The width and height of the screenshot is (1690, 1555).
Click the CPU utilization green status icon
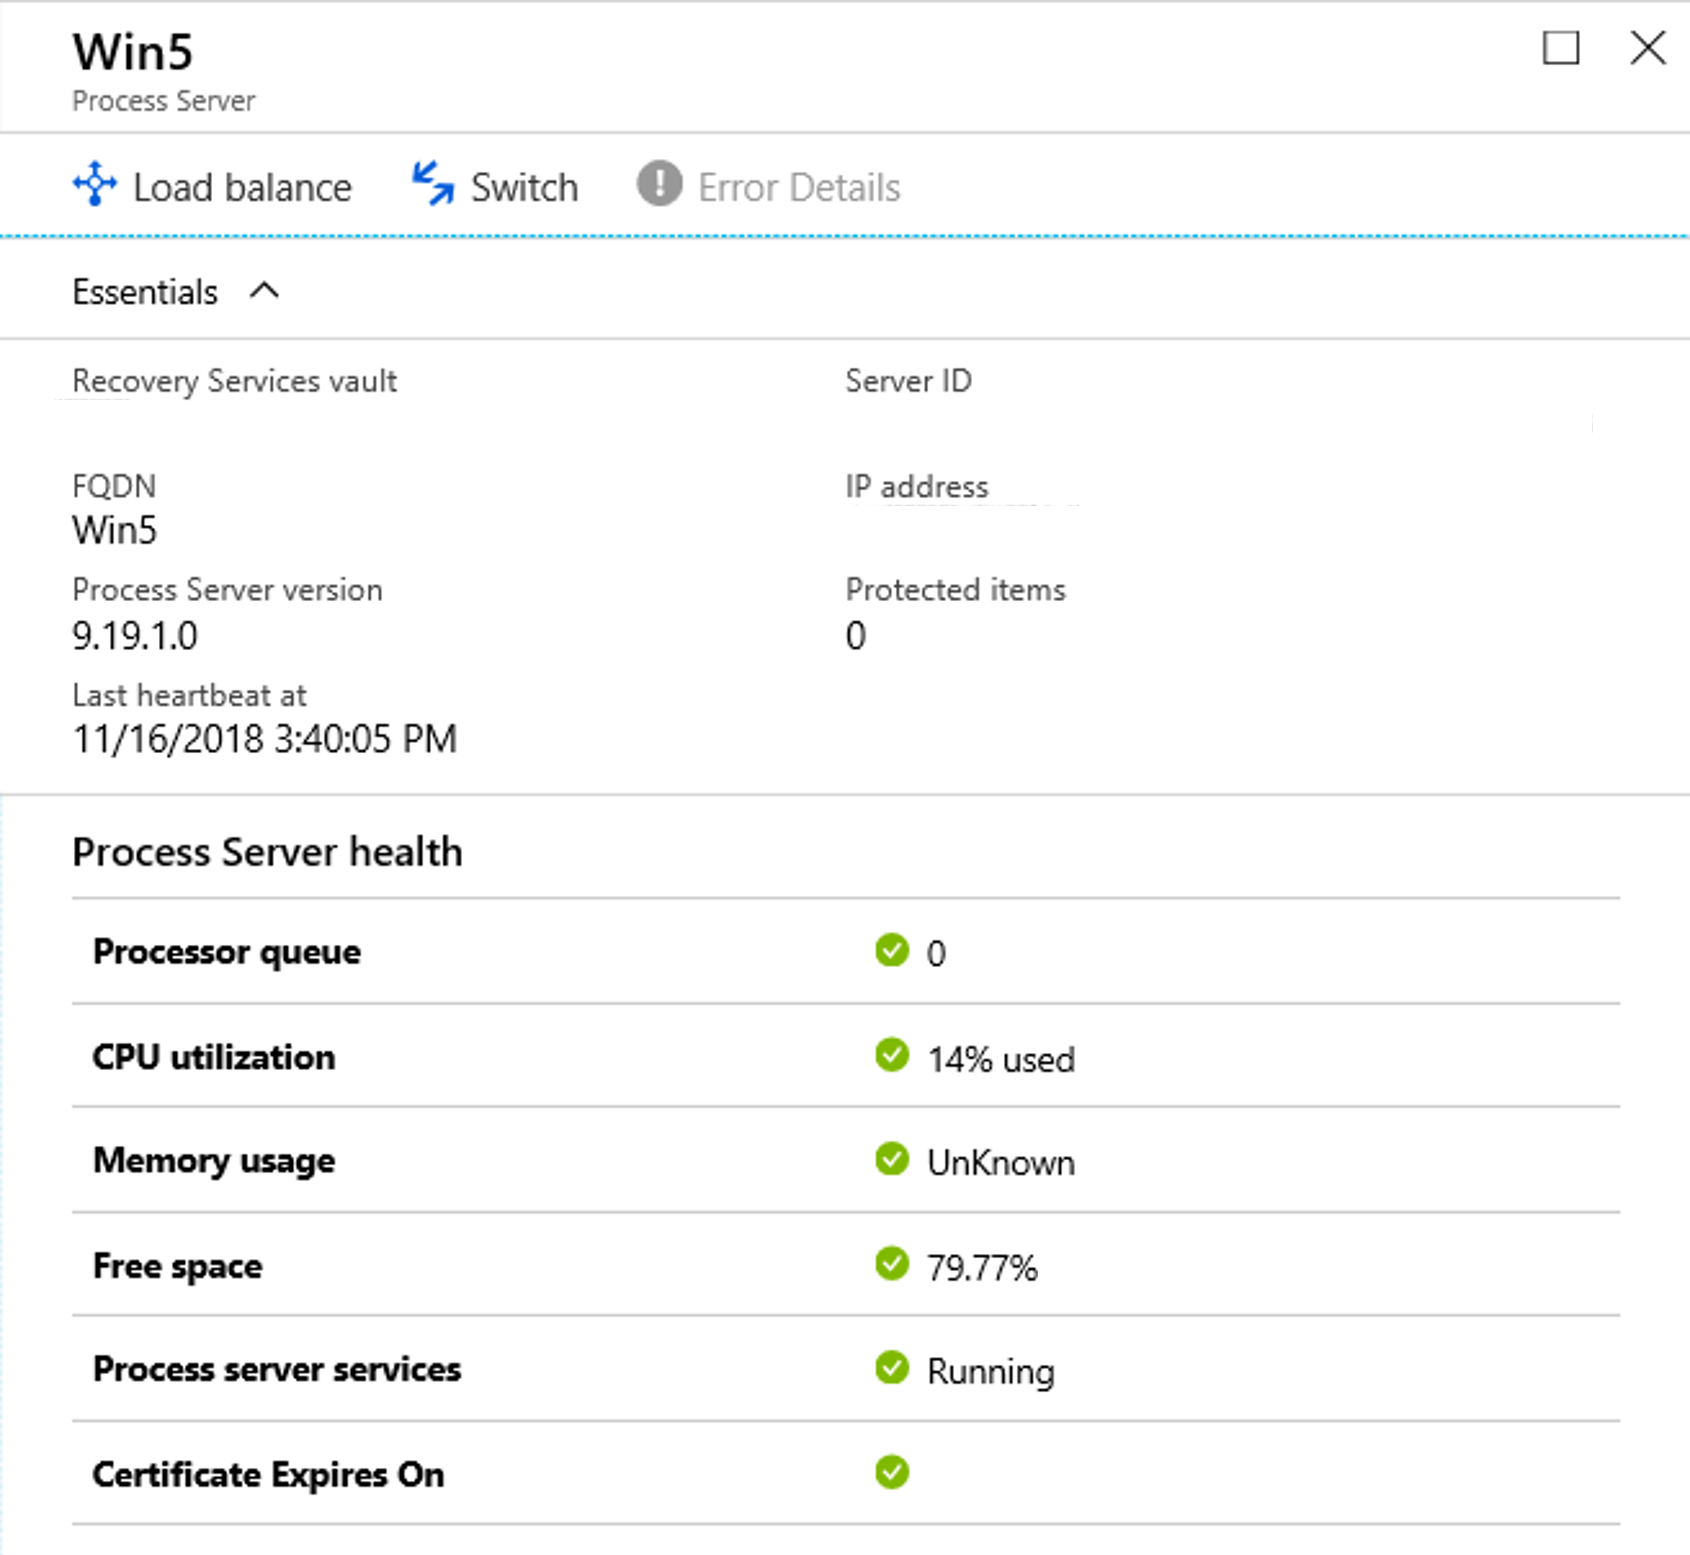point(891,1055)
